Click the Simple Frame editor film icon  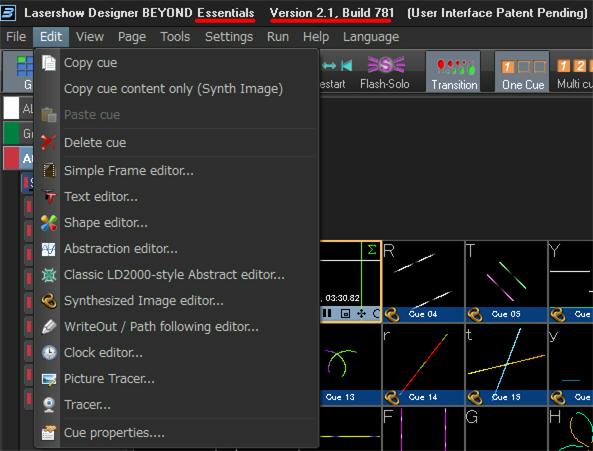click(49, 170)
